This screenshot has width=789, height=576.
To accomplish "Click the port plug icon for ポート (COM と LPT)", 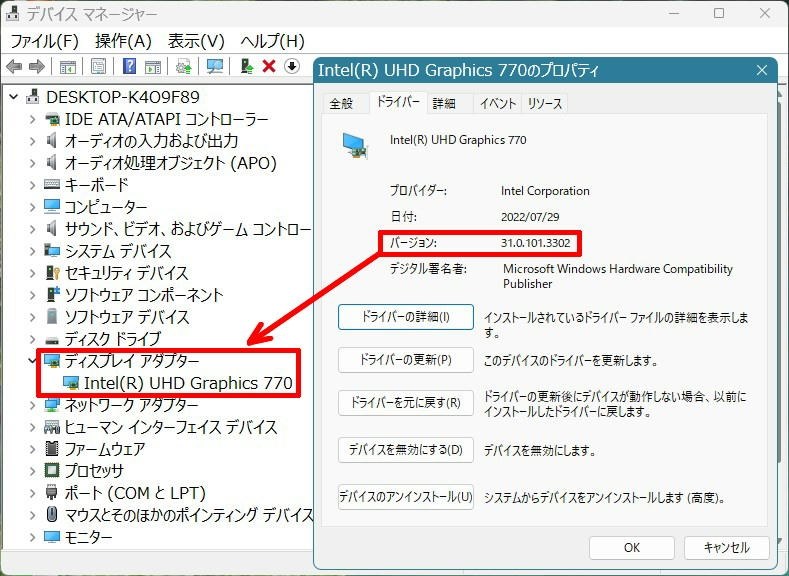I will click(52, 492).
